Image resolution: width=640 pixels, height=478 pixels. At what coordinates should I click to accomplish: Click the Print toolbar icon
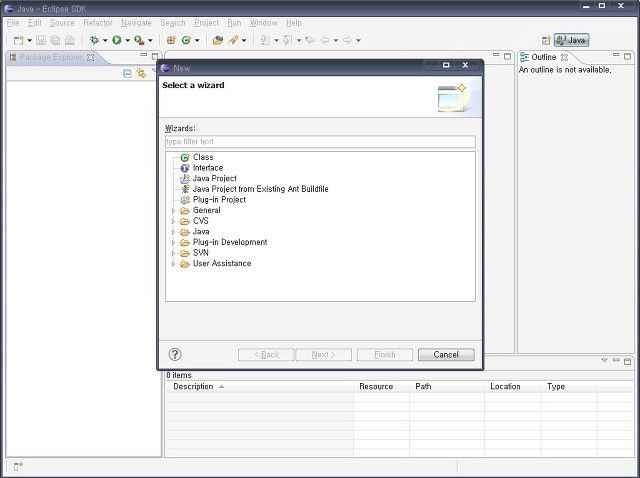[x=70, y=40]
